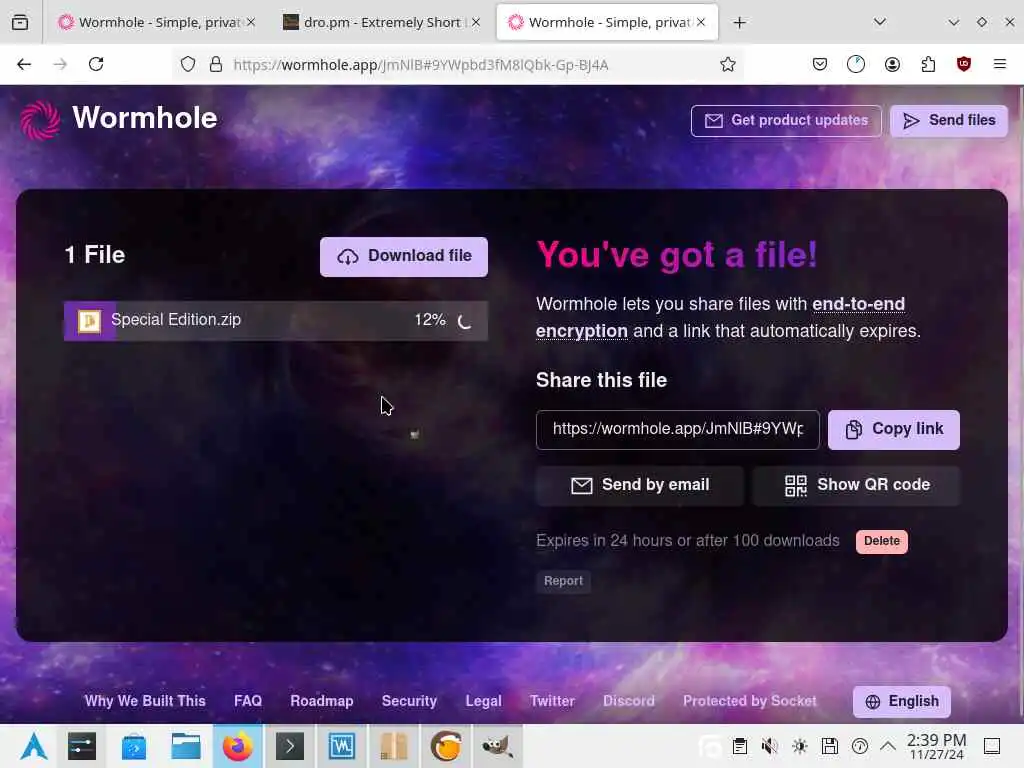
Task: Click the Send files button
Action: tap(948, 121)
